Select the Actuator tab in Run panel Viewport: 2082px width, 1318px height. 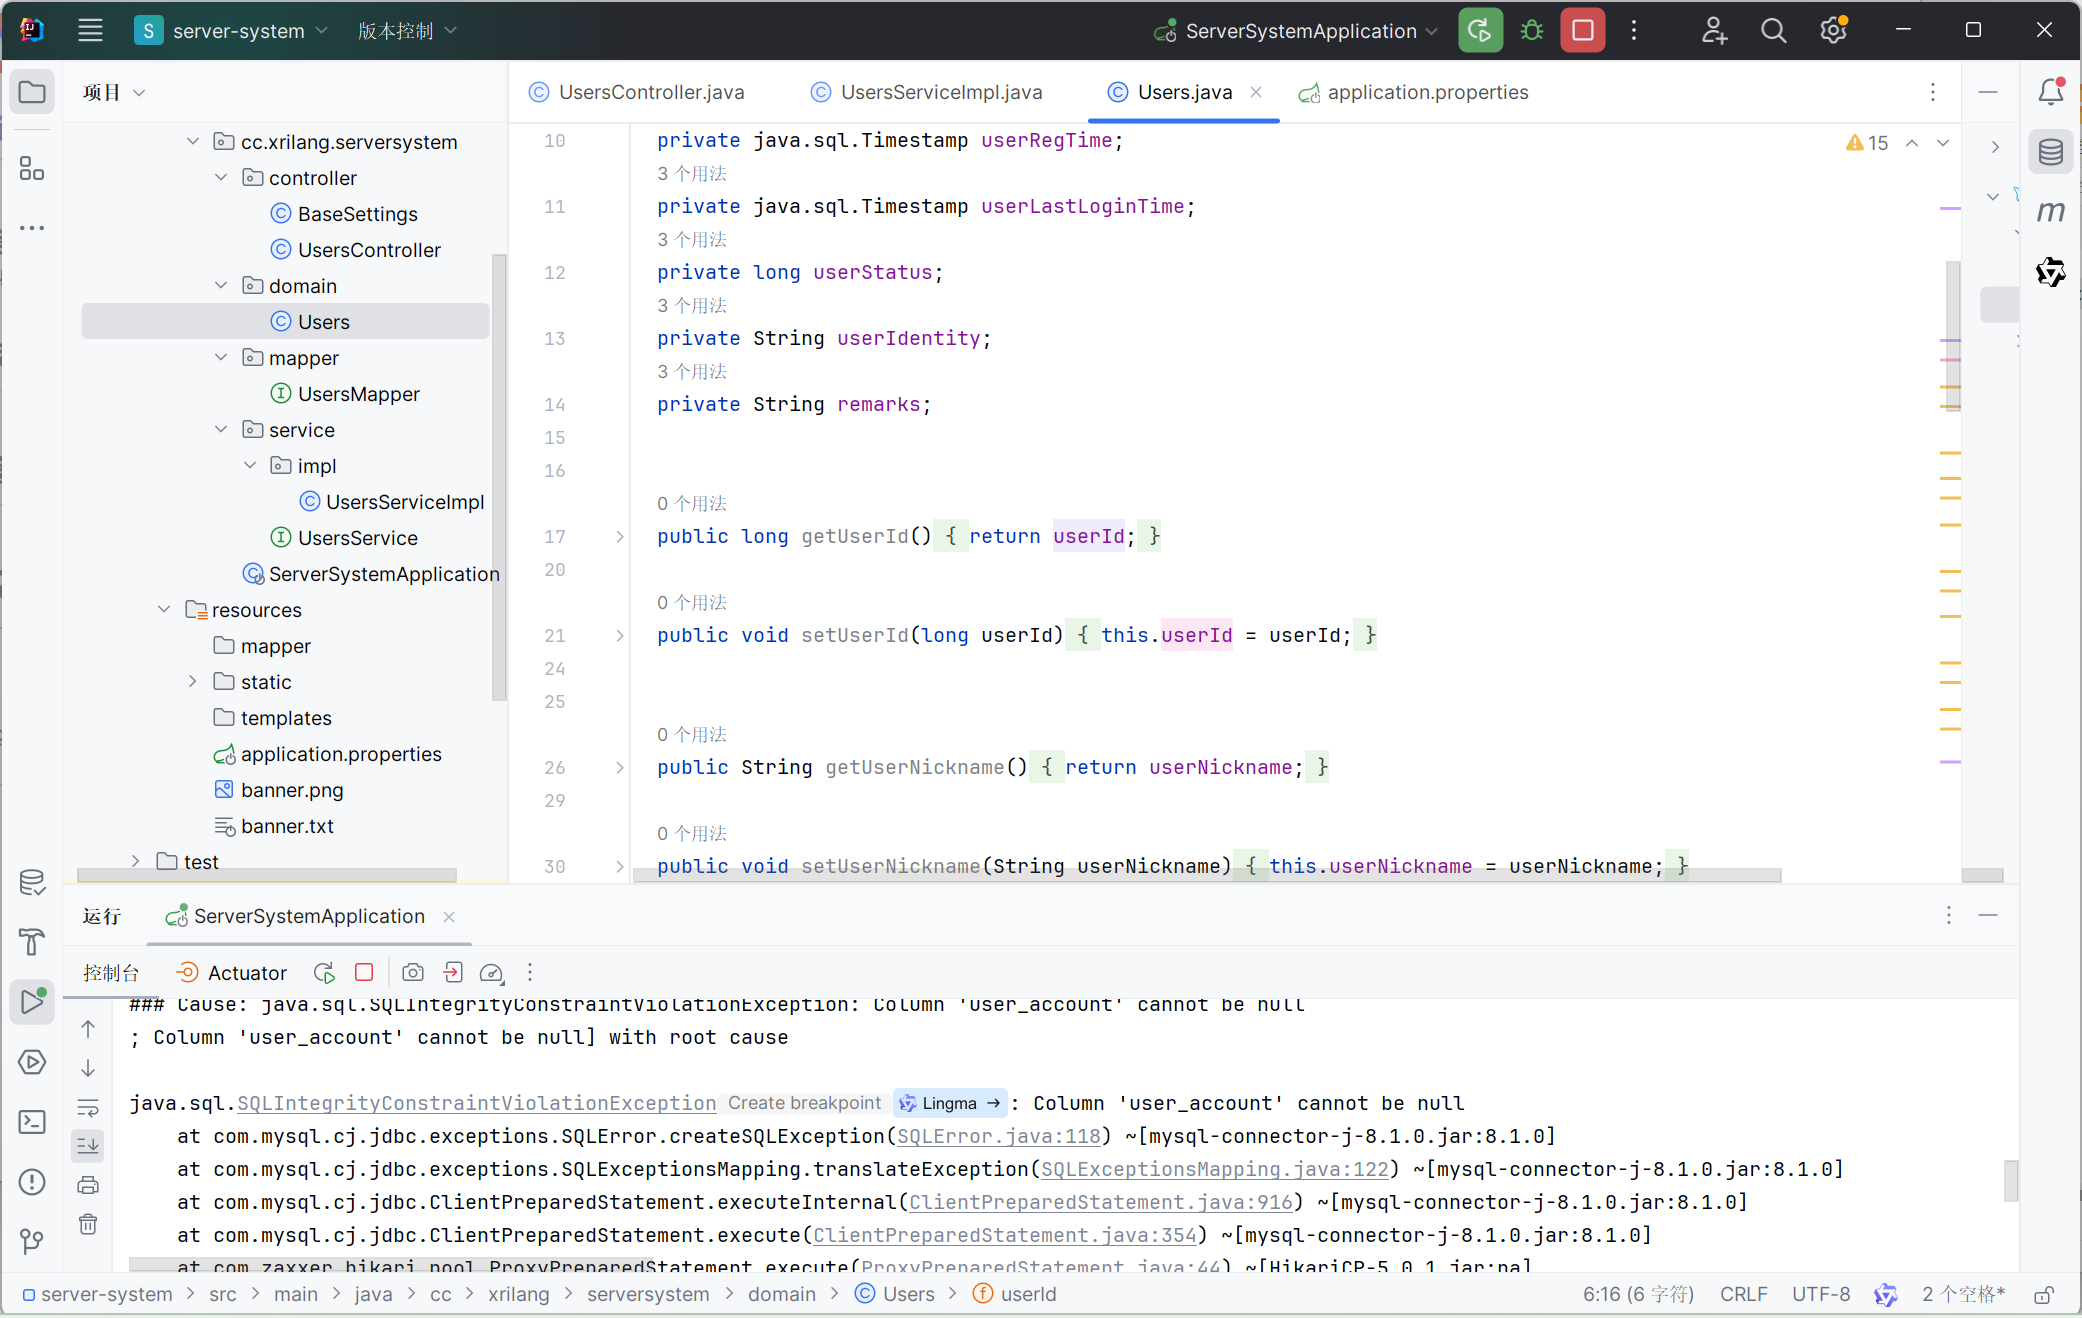click(231, 972)
